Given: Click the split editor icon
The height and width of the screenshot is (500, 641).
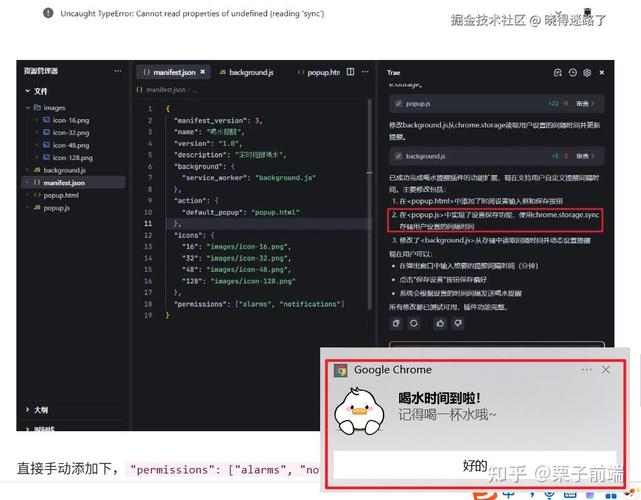Looking at the screenshot, I should coord(350,72).
